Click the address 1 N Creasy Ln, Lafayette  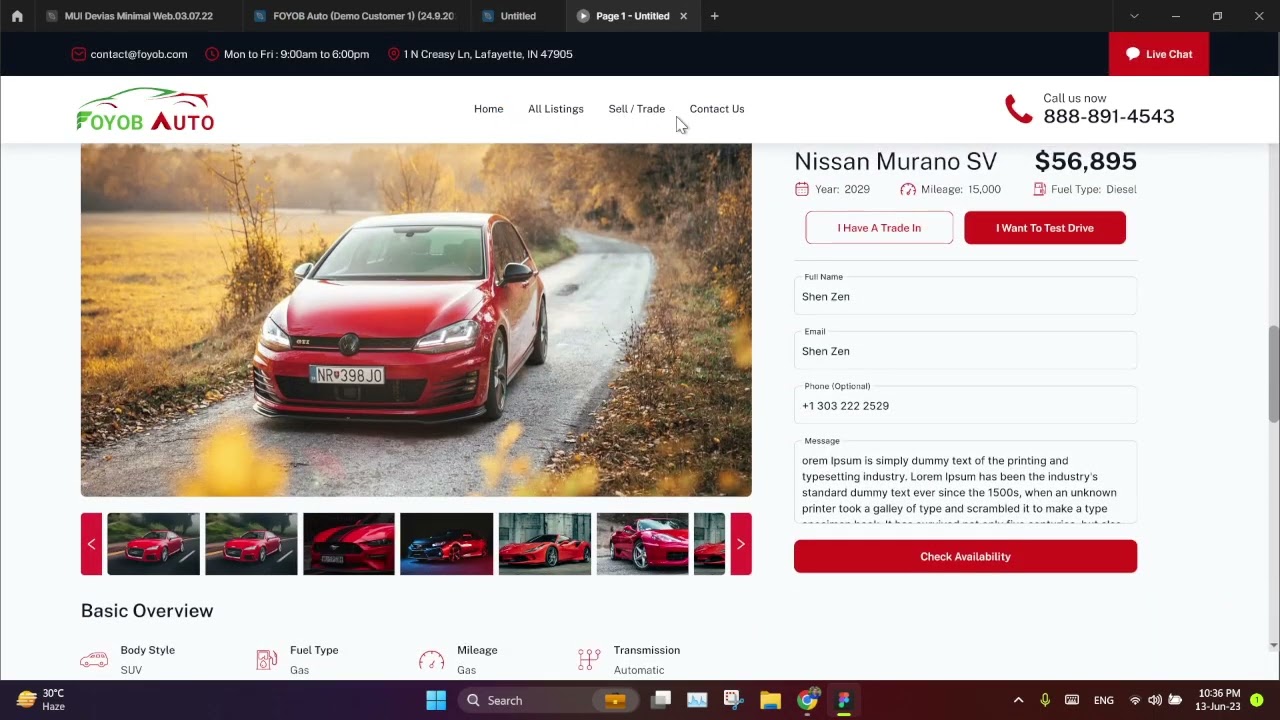(488, 54)
